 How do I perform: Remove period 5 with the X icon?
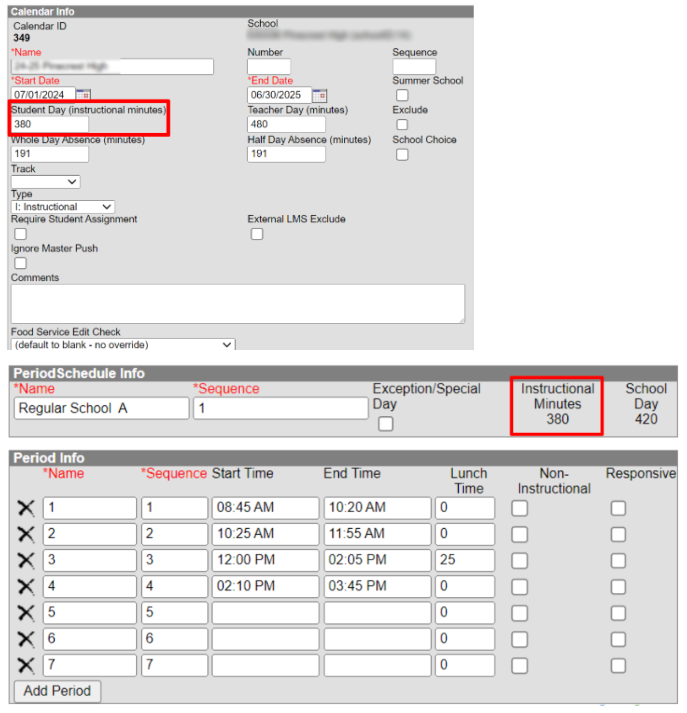point(26,612)
